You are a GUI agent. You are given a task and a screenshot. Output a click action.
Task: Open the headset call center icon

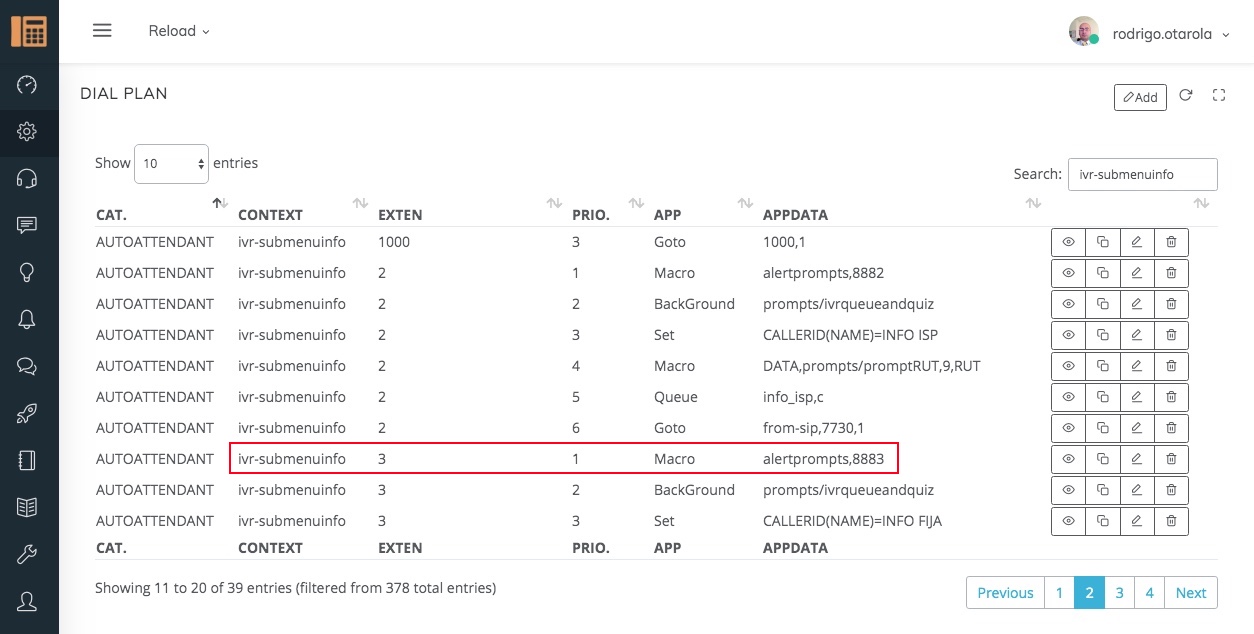click(x=28, y=178)
